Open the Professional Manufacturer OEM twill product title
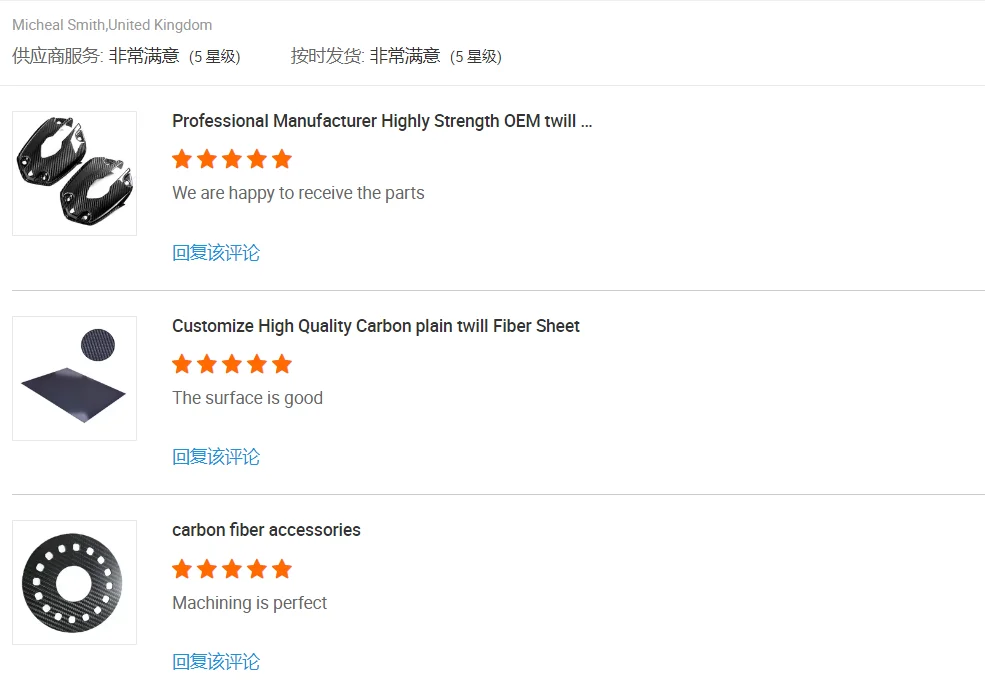The width and height of the screenshot is (985, 689). [x=382, y=121]
